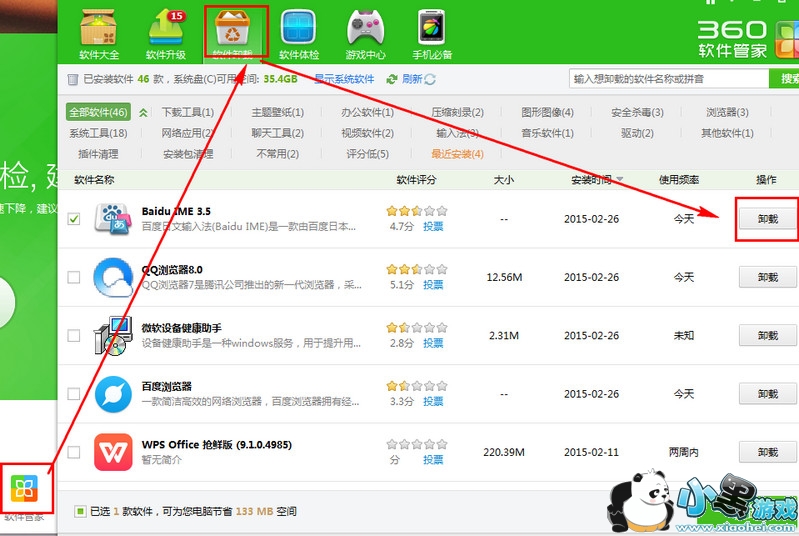The width and height of the screenshot is (799, 536).
Task: Click 两周内 usage frequency value
Action: tap(683, 452)
